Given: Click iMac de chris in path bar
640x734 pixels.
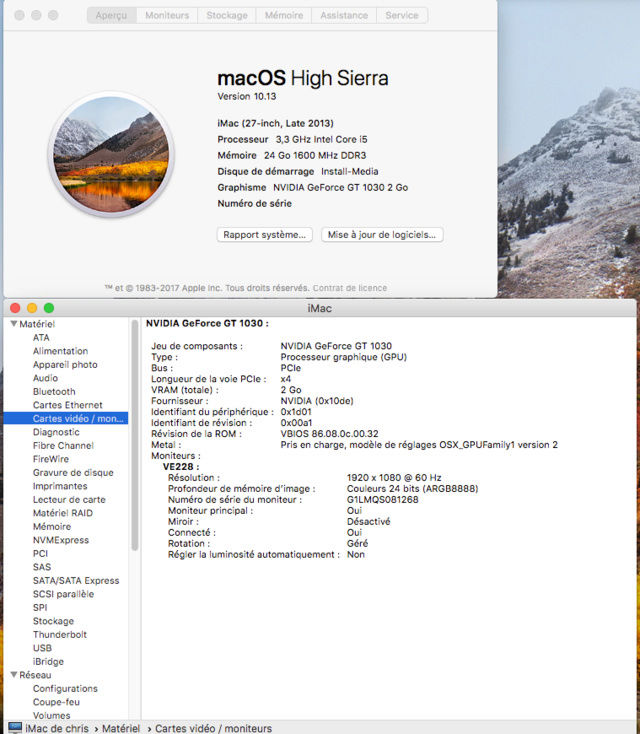Looking at the screenshot, I should pyautogui.click(x=57, y=728).
